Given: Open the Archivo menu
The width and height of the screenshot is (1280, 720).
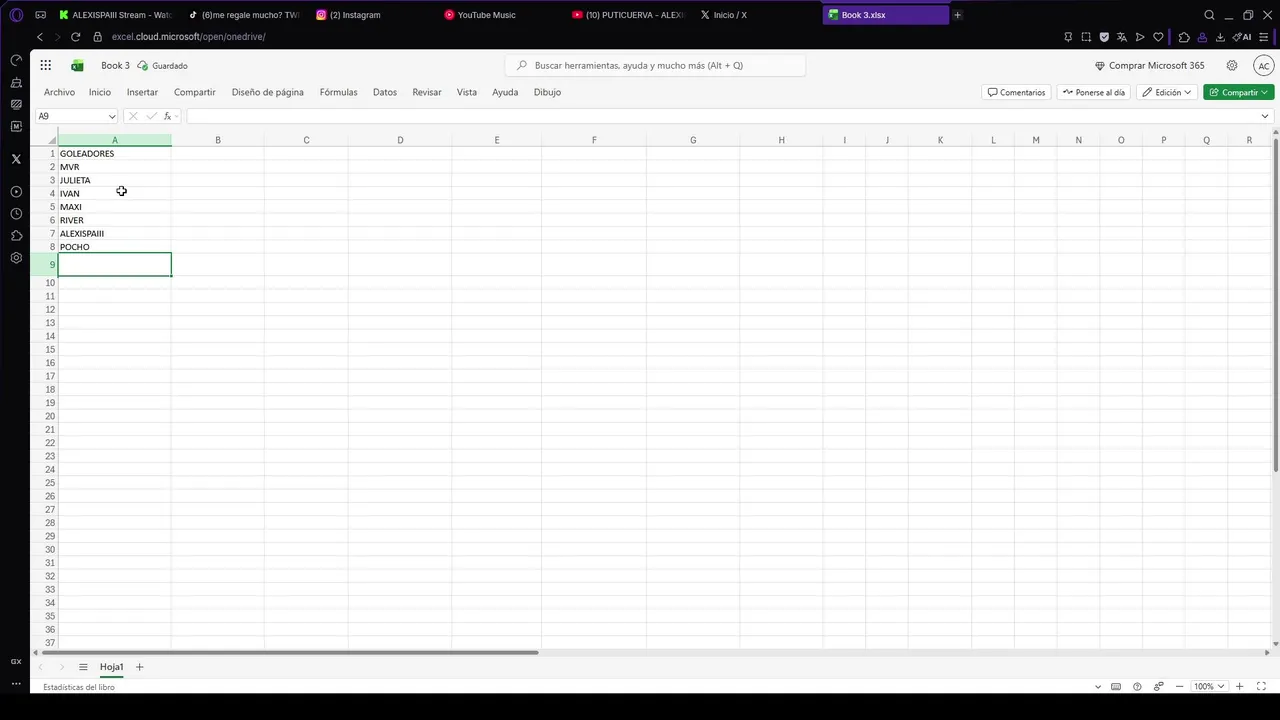Looking at the screenshot, I should pyautogui.click(x=59, y=92).
